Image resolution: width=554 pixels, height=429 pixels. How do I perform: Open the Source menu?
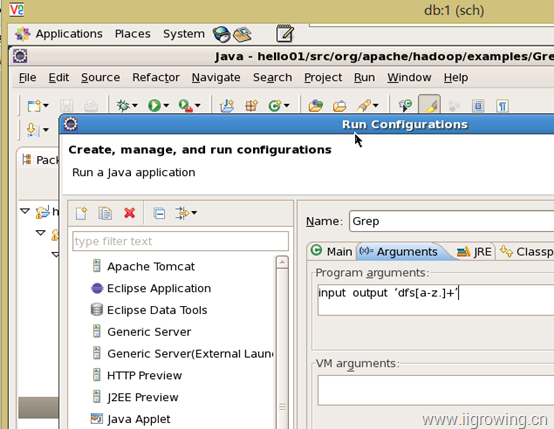click(x=100, y=77)
